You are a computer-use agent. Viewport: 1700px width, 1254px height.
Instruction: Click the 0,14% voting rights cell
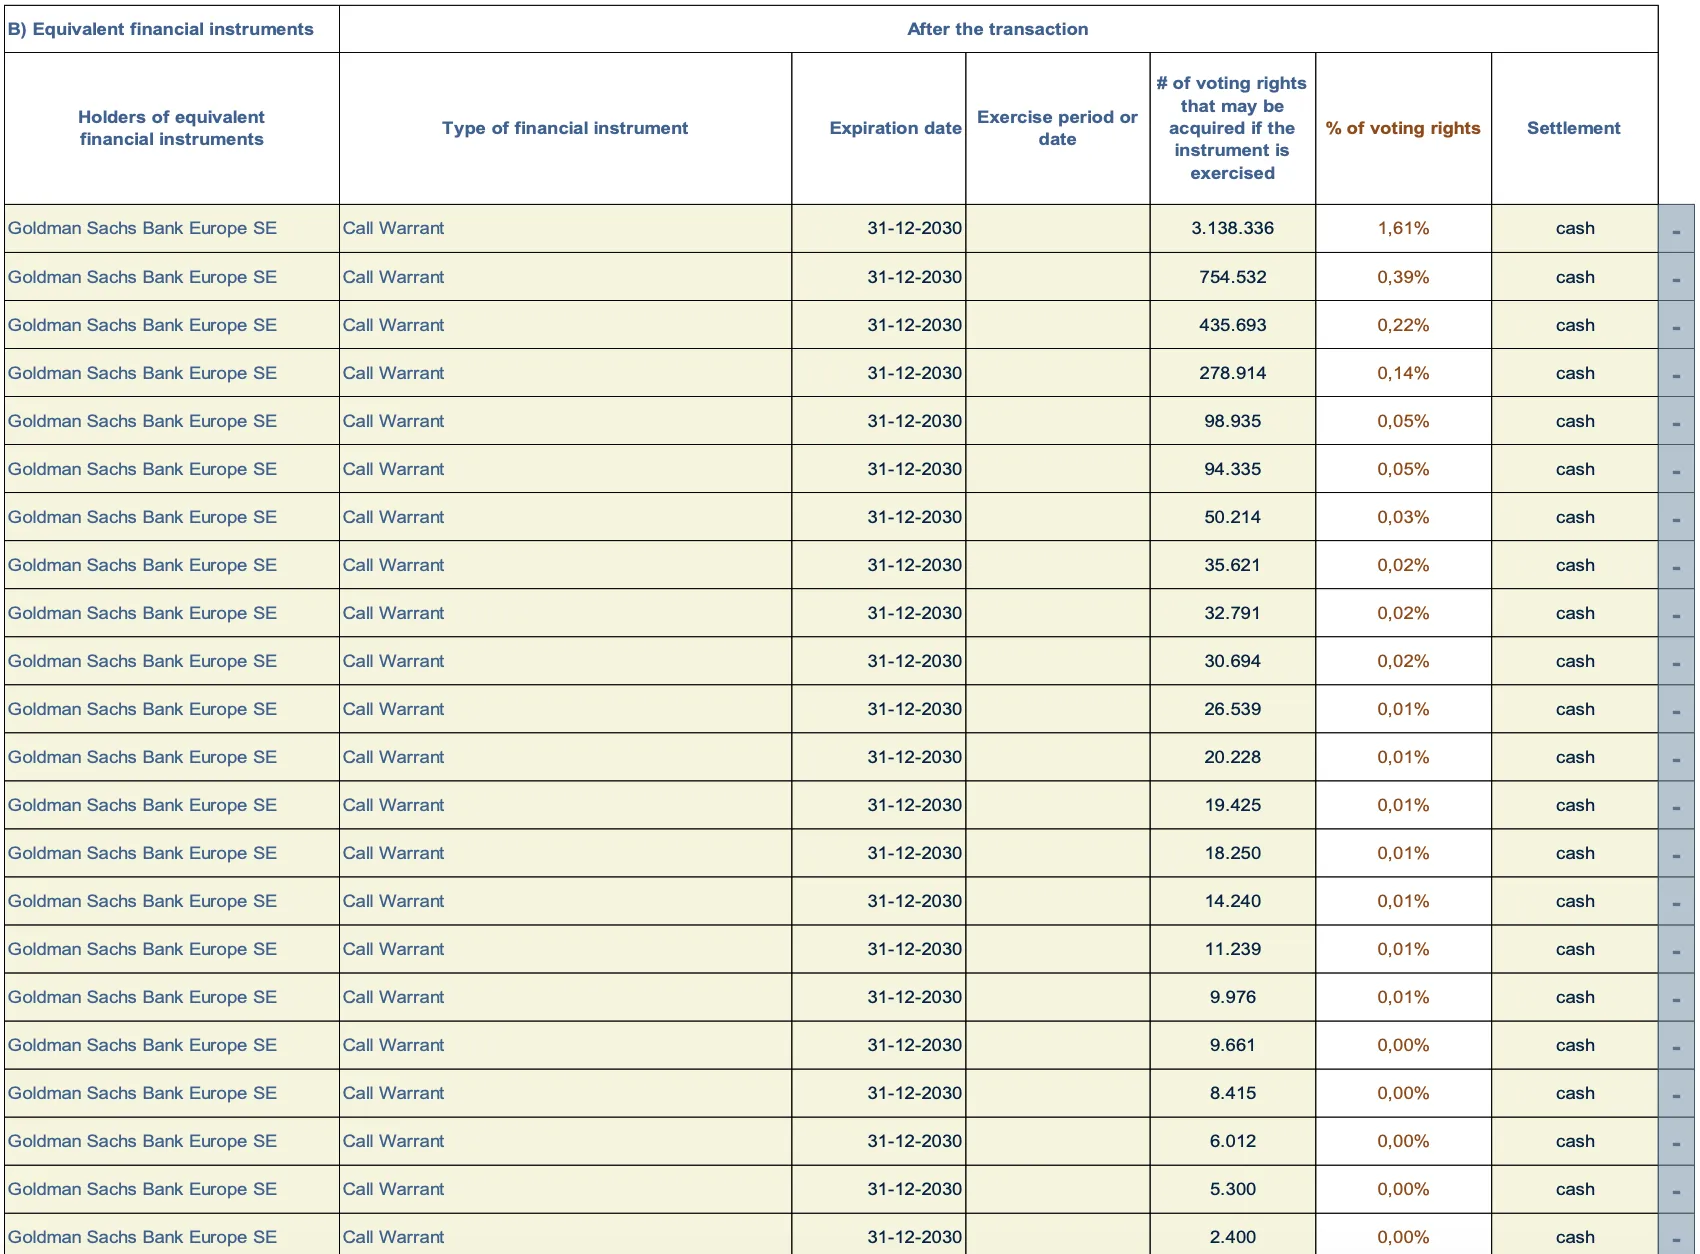[x=1403, y=373]
